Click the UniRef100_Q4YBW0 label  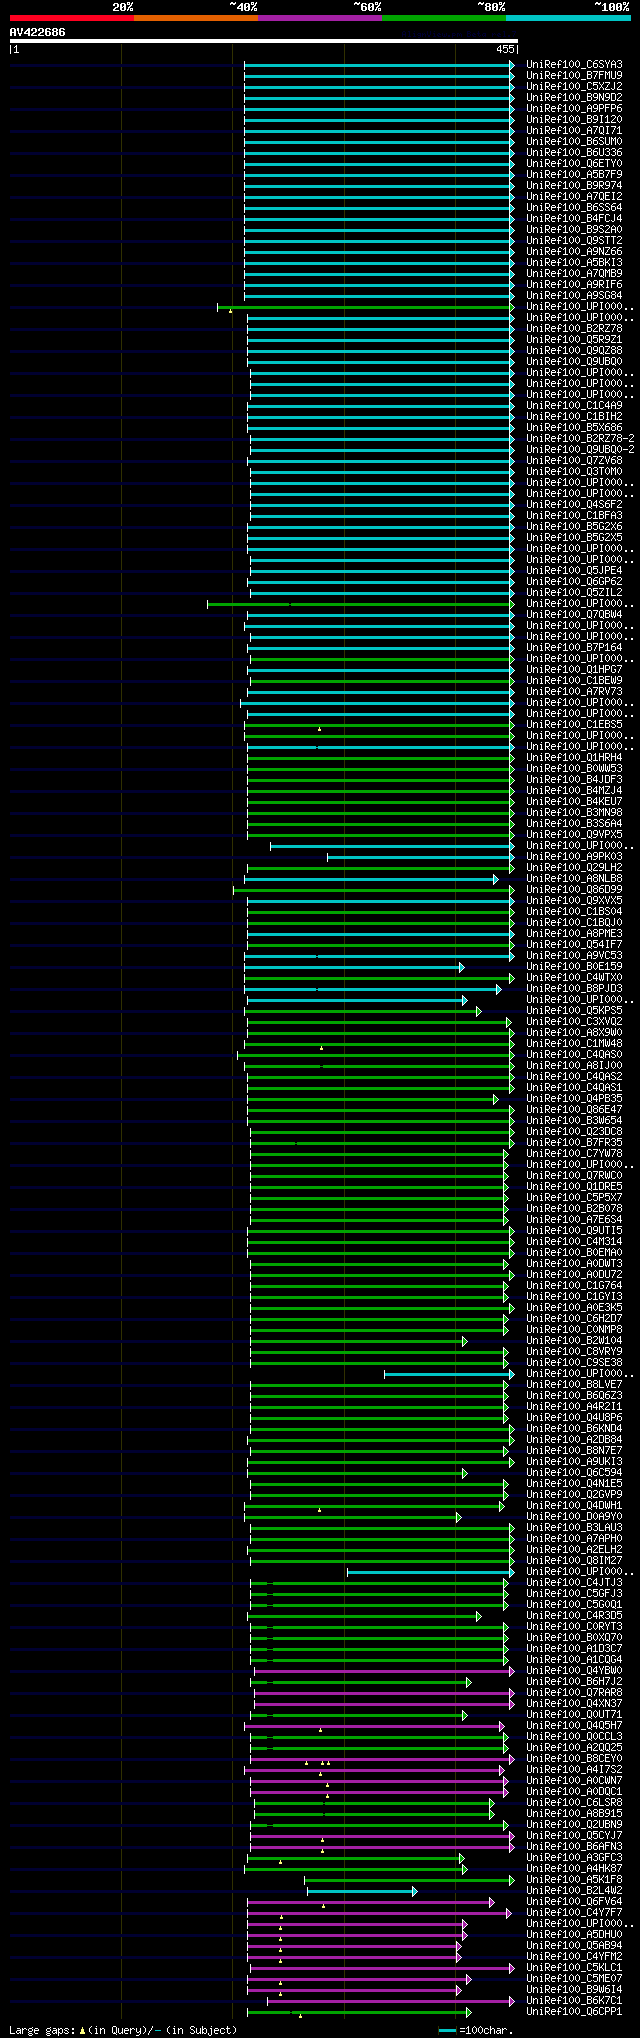click(574, 1671)
